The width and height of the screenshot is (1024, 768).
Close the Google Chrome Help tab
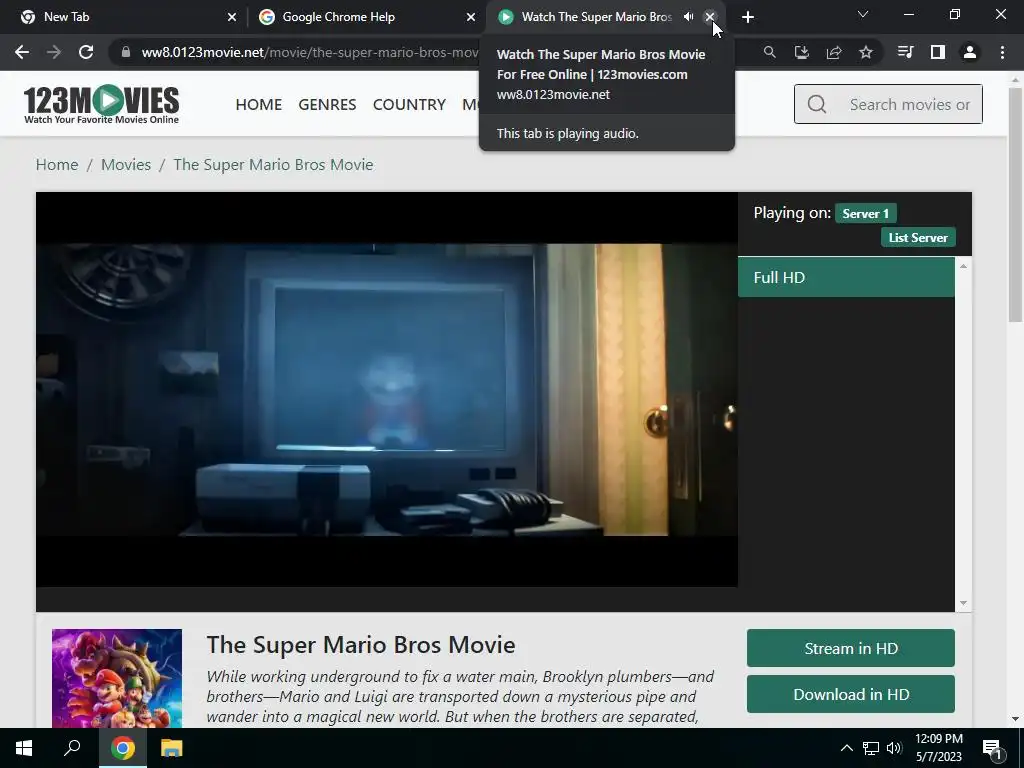tap(471, 17)
